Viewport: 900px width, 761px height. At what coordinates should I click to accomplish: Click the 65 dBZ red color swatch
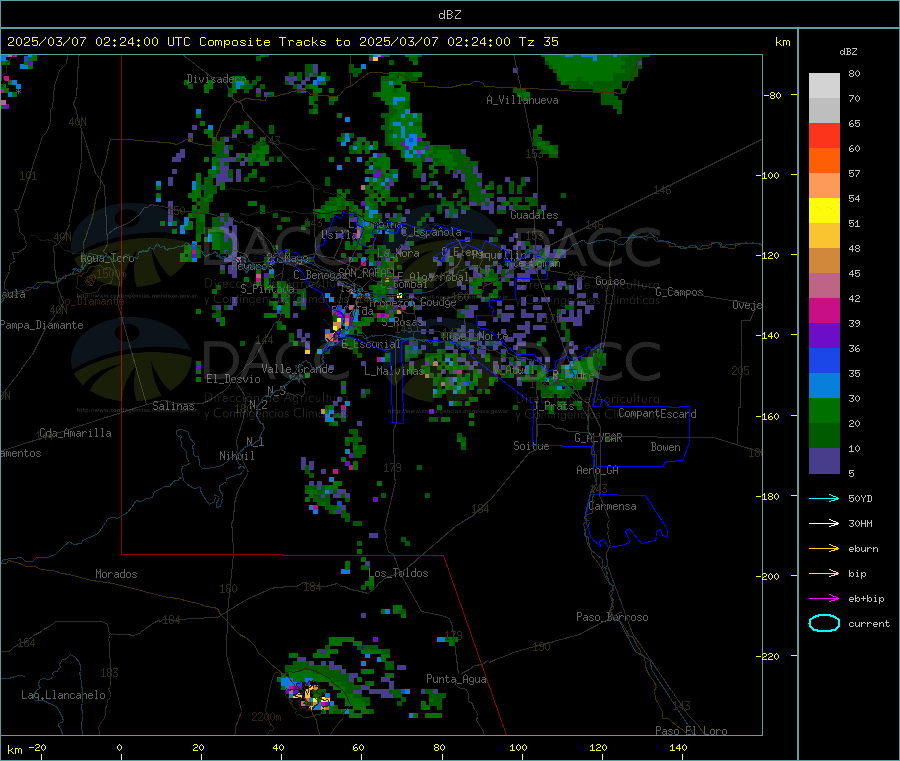[x=824, y=135]
